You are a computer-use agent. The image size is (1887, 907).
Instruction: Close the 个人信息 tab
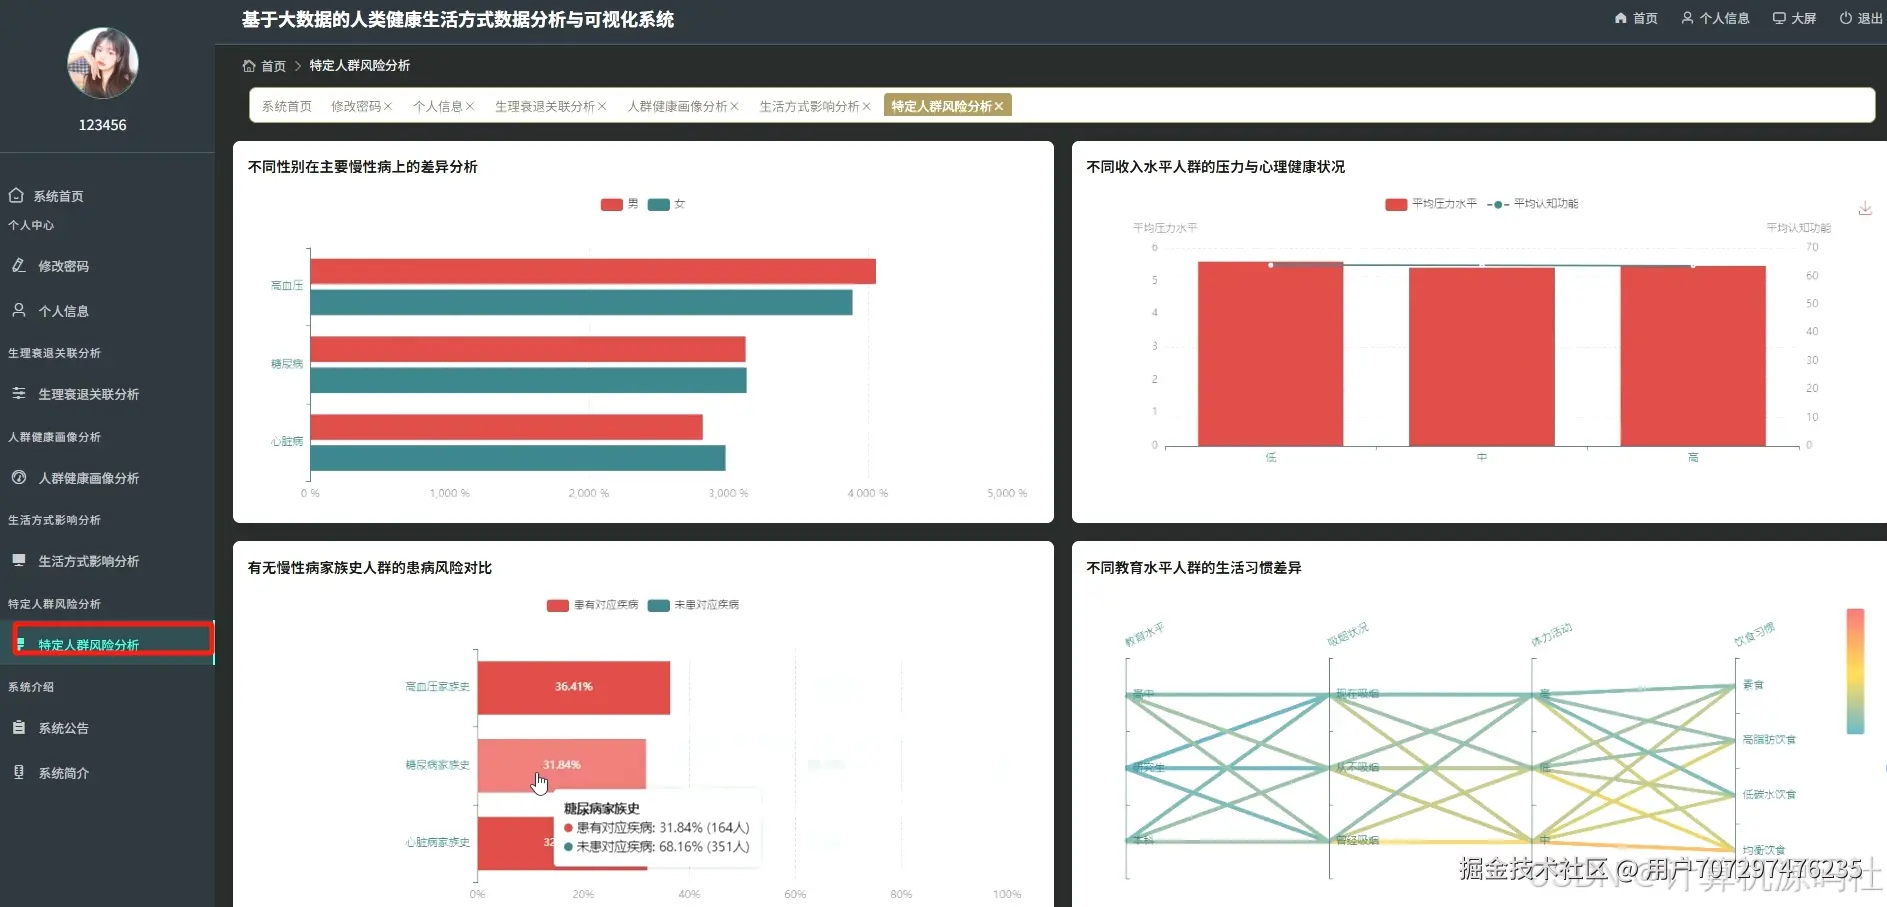click(470, 106)
